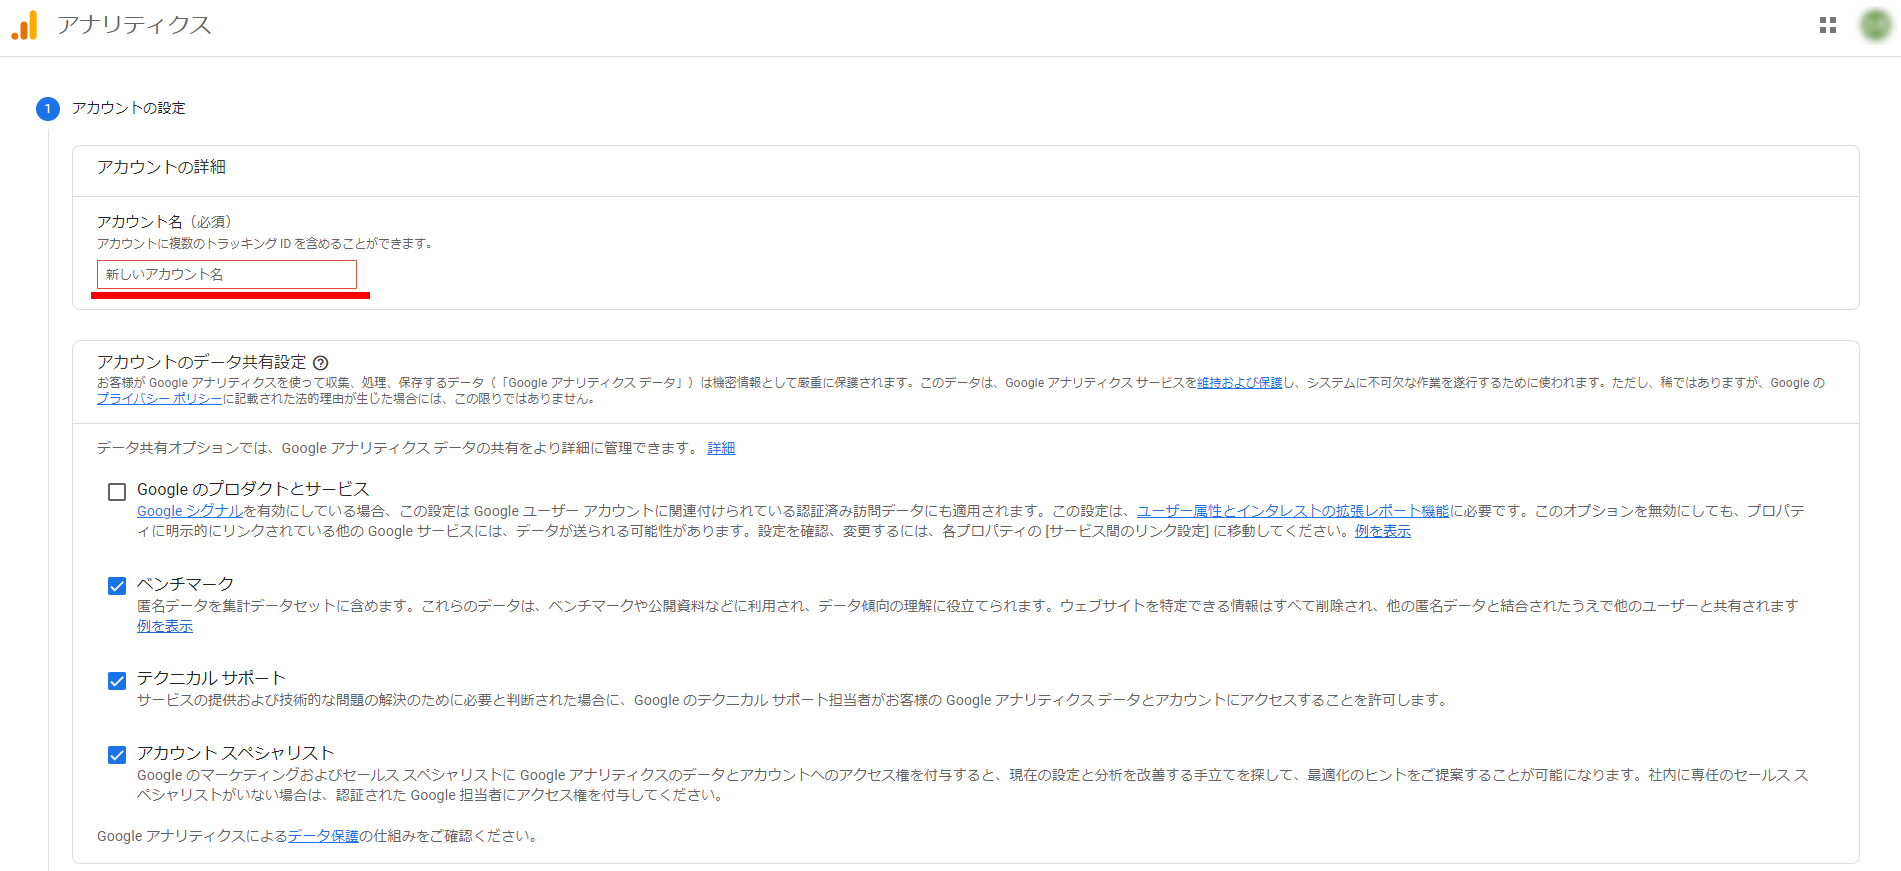Click the アカウントの設定 step heading

click(x=129, y=108)
